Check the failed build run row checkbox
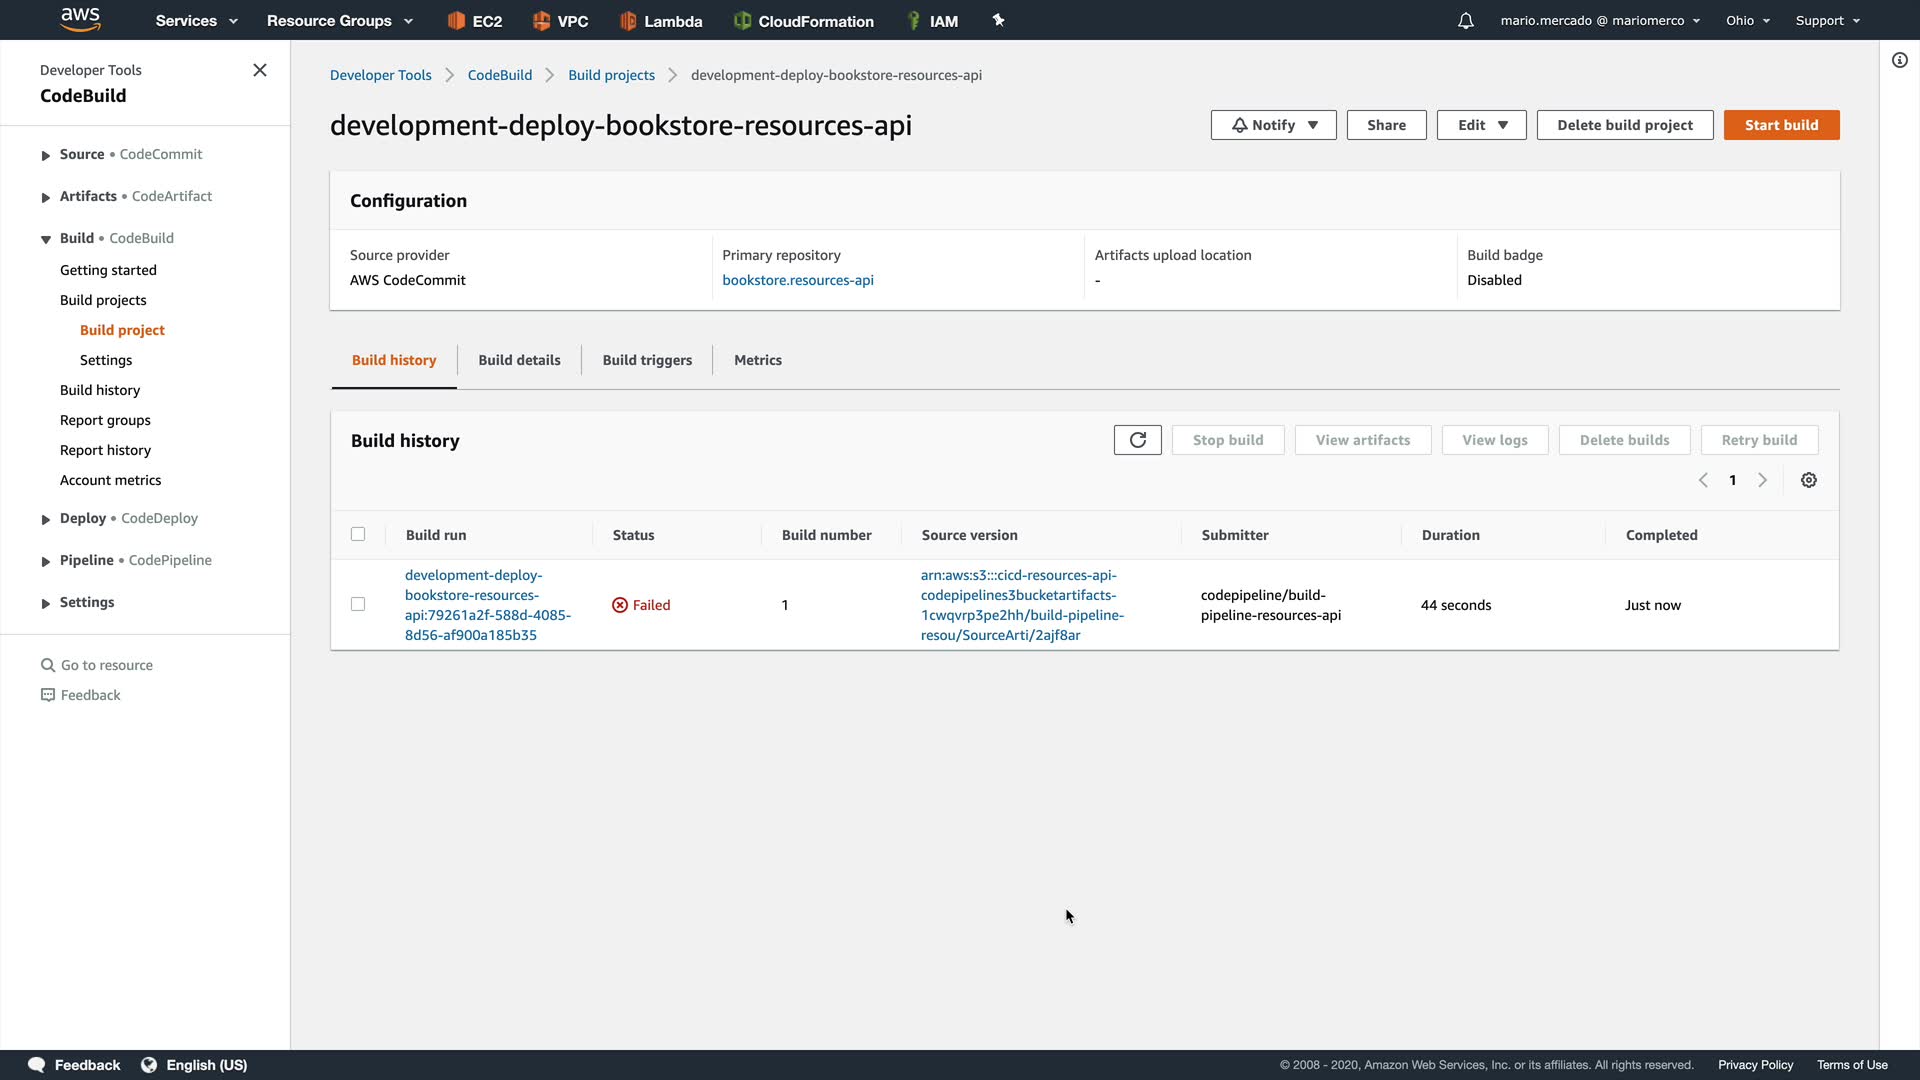This screenshot has width=1920, height=1080. (x=358, y=604)
